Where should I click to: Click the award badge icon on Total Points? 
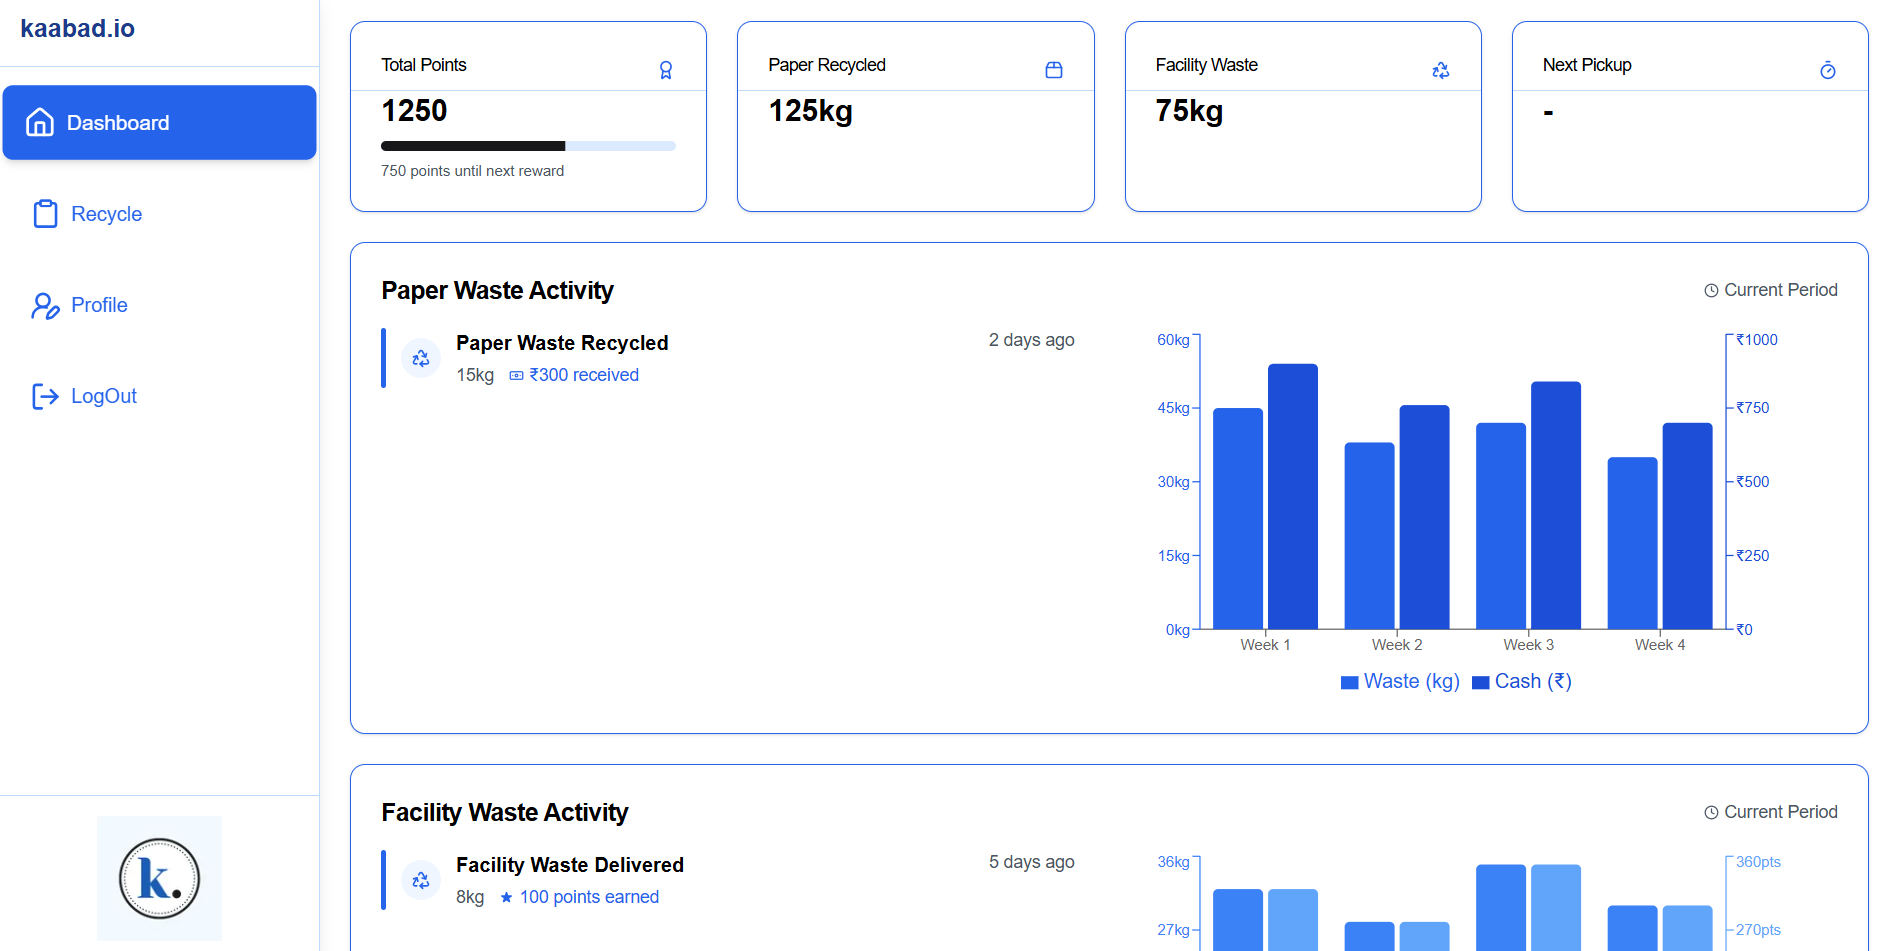[x=666, y=70]
